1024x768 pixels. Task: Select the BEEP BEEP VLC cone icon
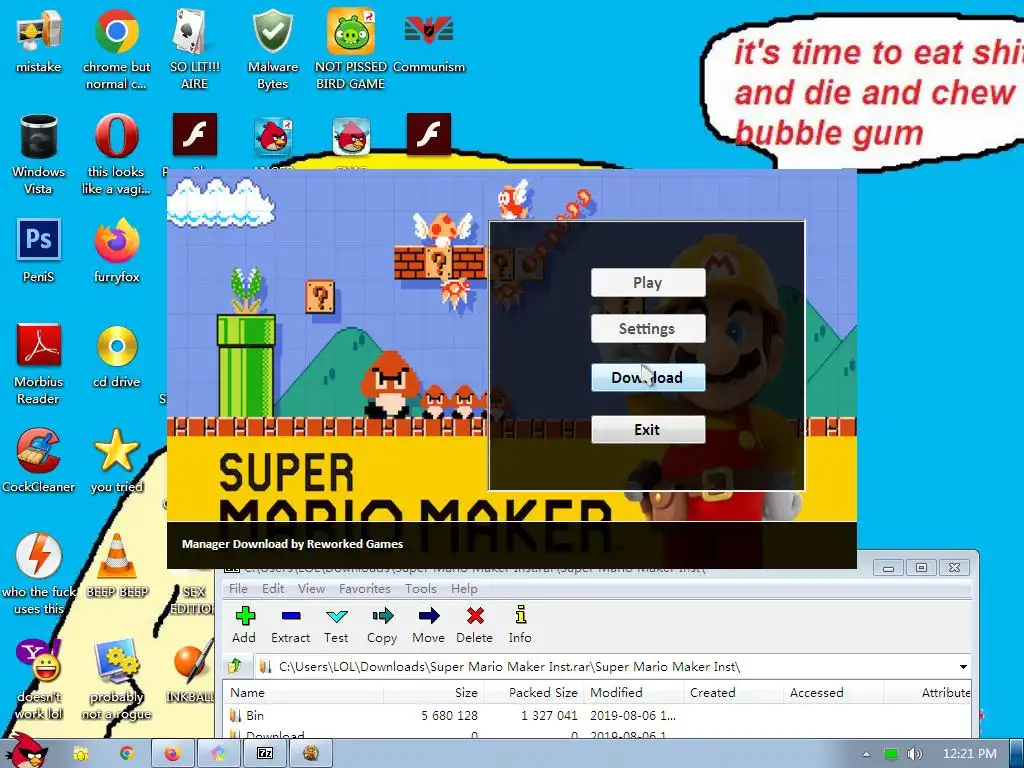pos(117,566)
